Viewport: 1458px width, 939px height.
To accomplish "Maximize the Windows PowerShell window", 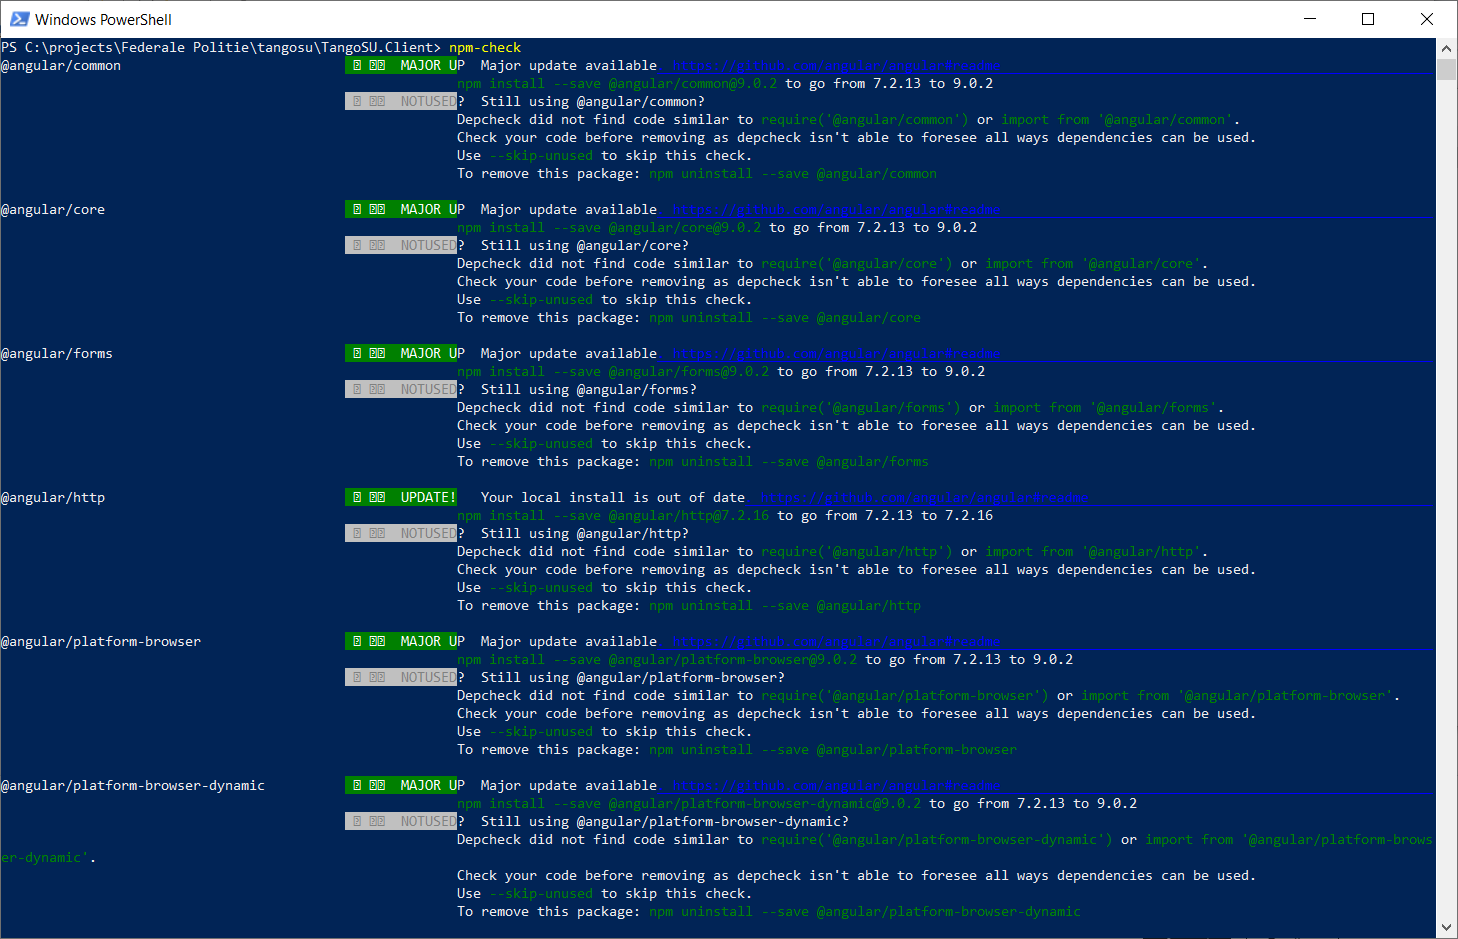I will point(1368,19).
